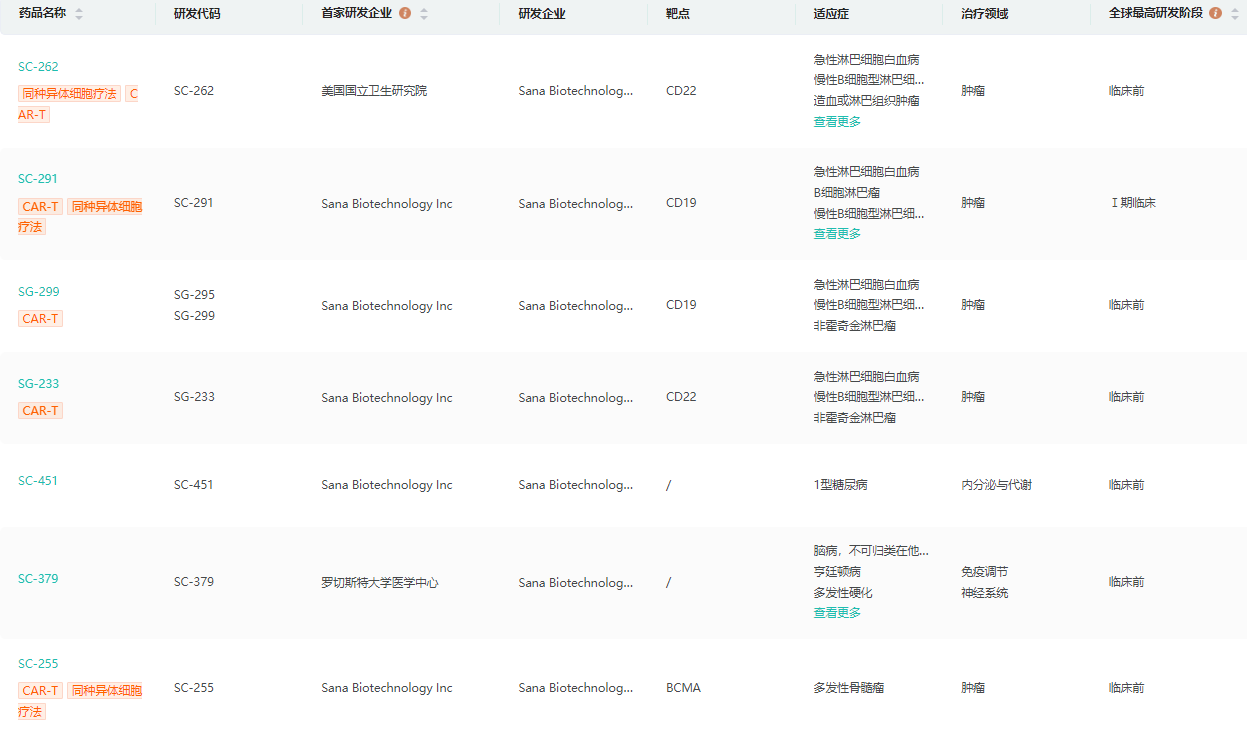This screenshot has height=731, width=1247.
Task: Click 神经系统 in SC-379 row
Action: click(x=985, y=593)
